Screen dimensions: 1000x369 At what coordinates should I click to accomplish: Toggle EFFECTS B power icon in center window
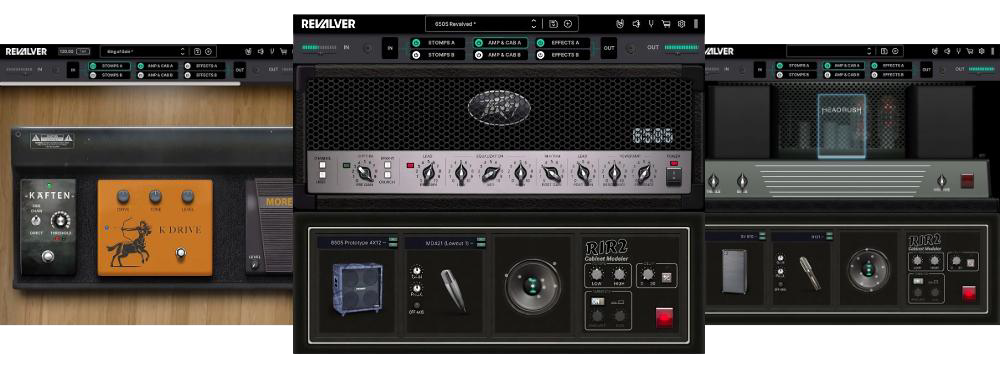coord(541,55)
